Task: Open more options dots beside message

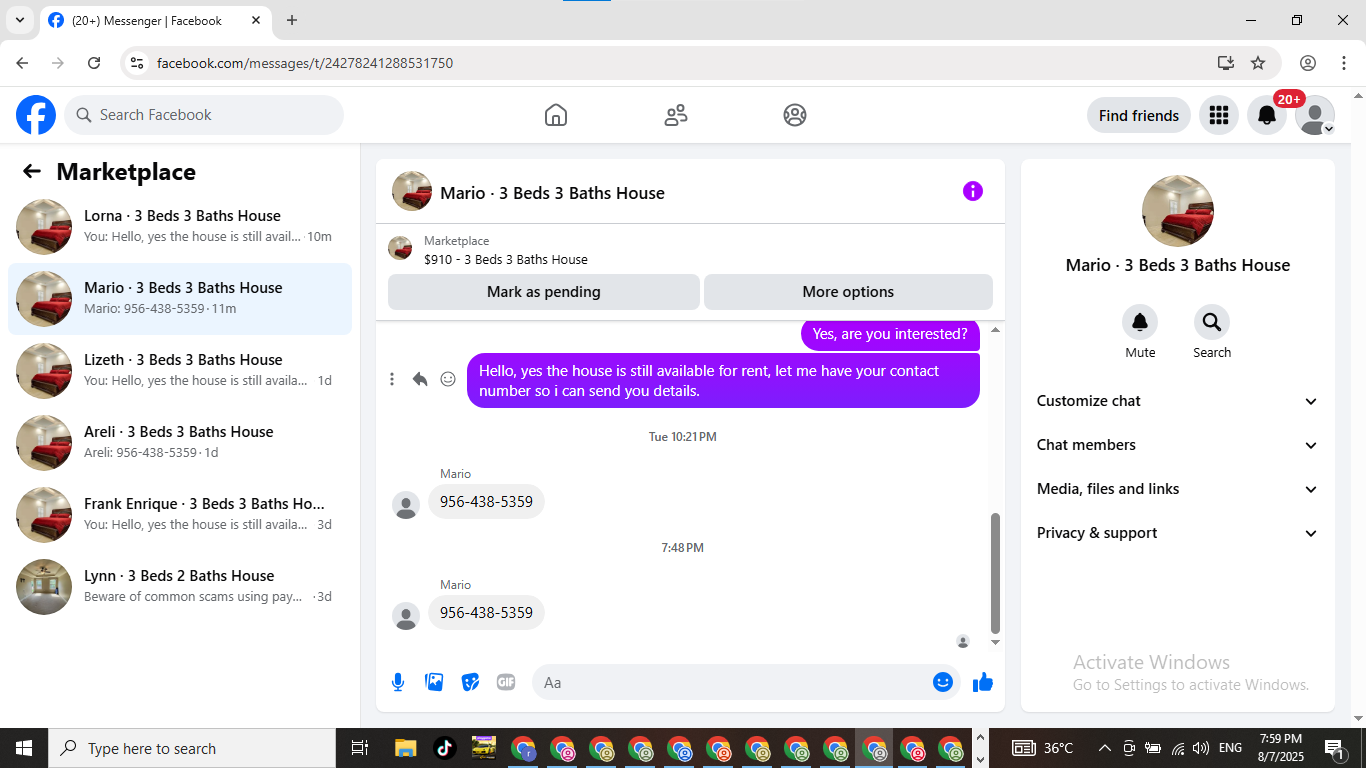Action: coord(392,379)
